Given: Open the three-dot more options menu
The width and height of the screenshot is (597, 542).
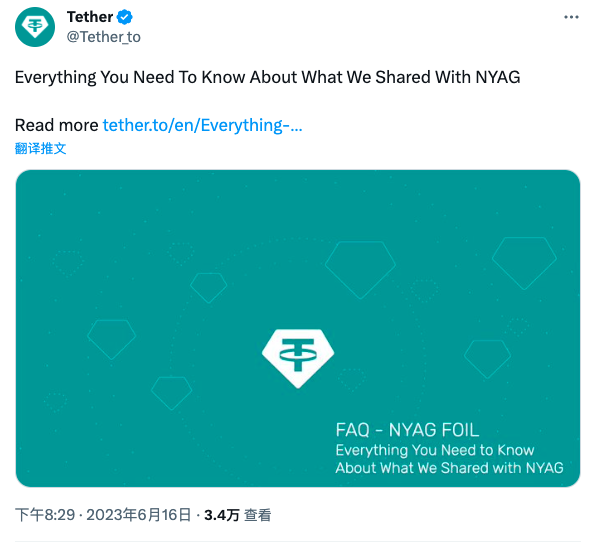Looking at the screenshot, I should coord(571,17).
